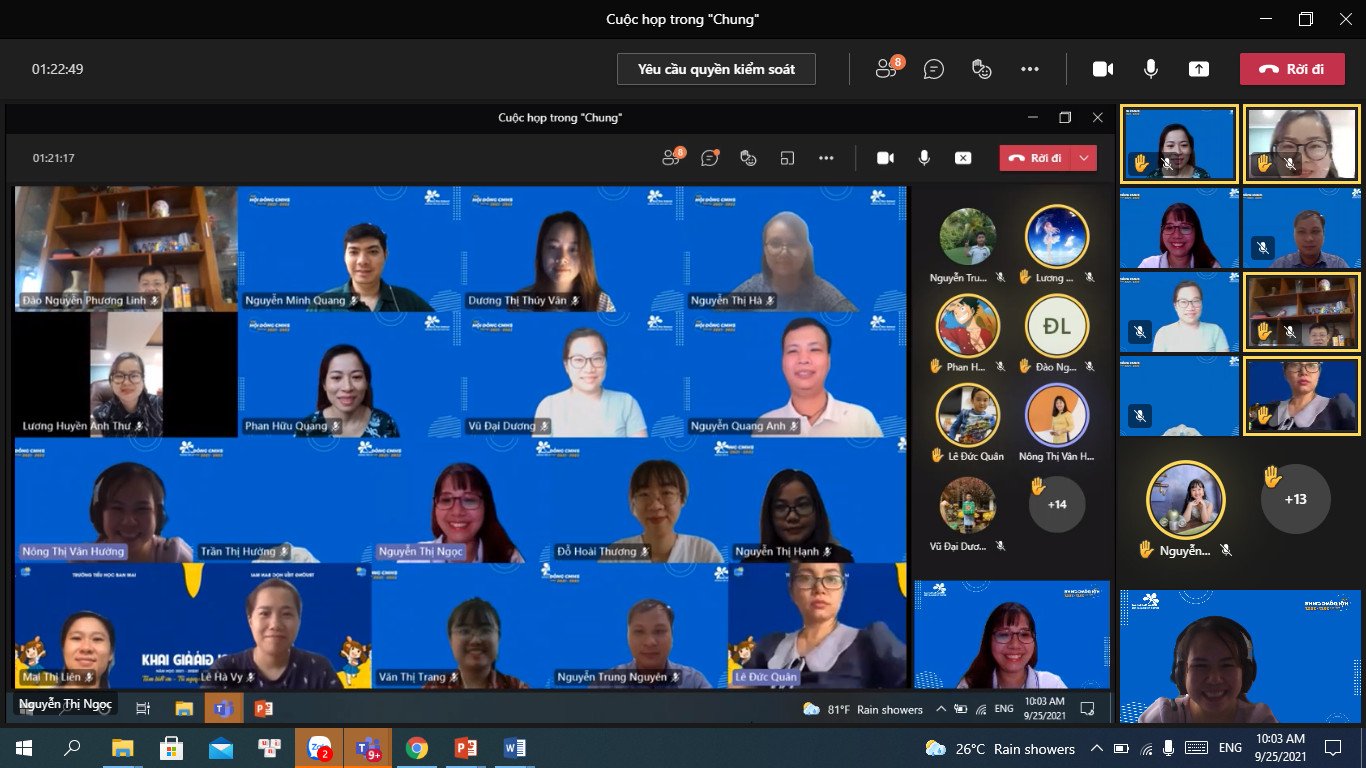Open Google Chrome from the taskbar
This screenshot has height=768, width=1366.
(x=417, y=748)
